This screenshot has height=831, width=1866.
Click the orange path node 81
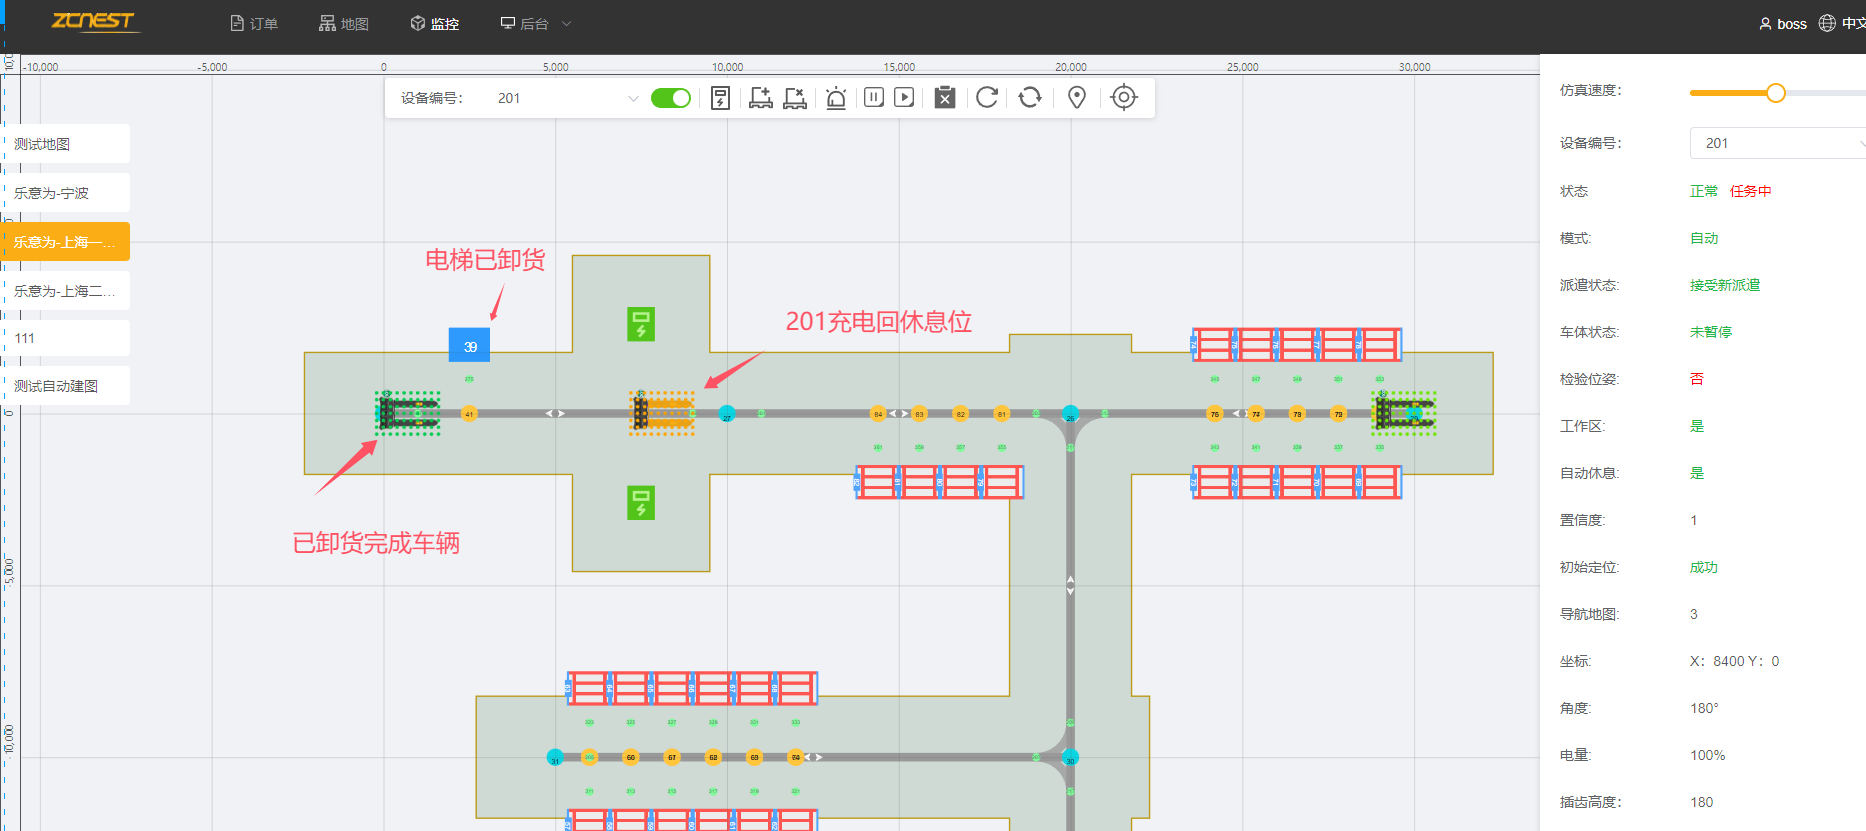pos(1001,413)
